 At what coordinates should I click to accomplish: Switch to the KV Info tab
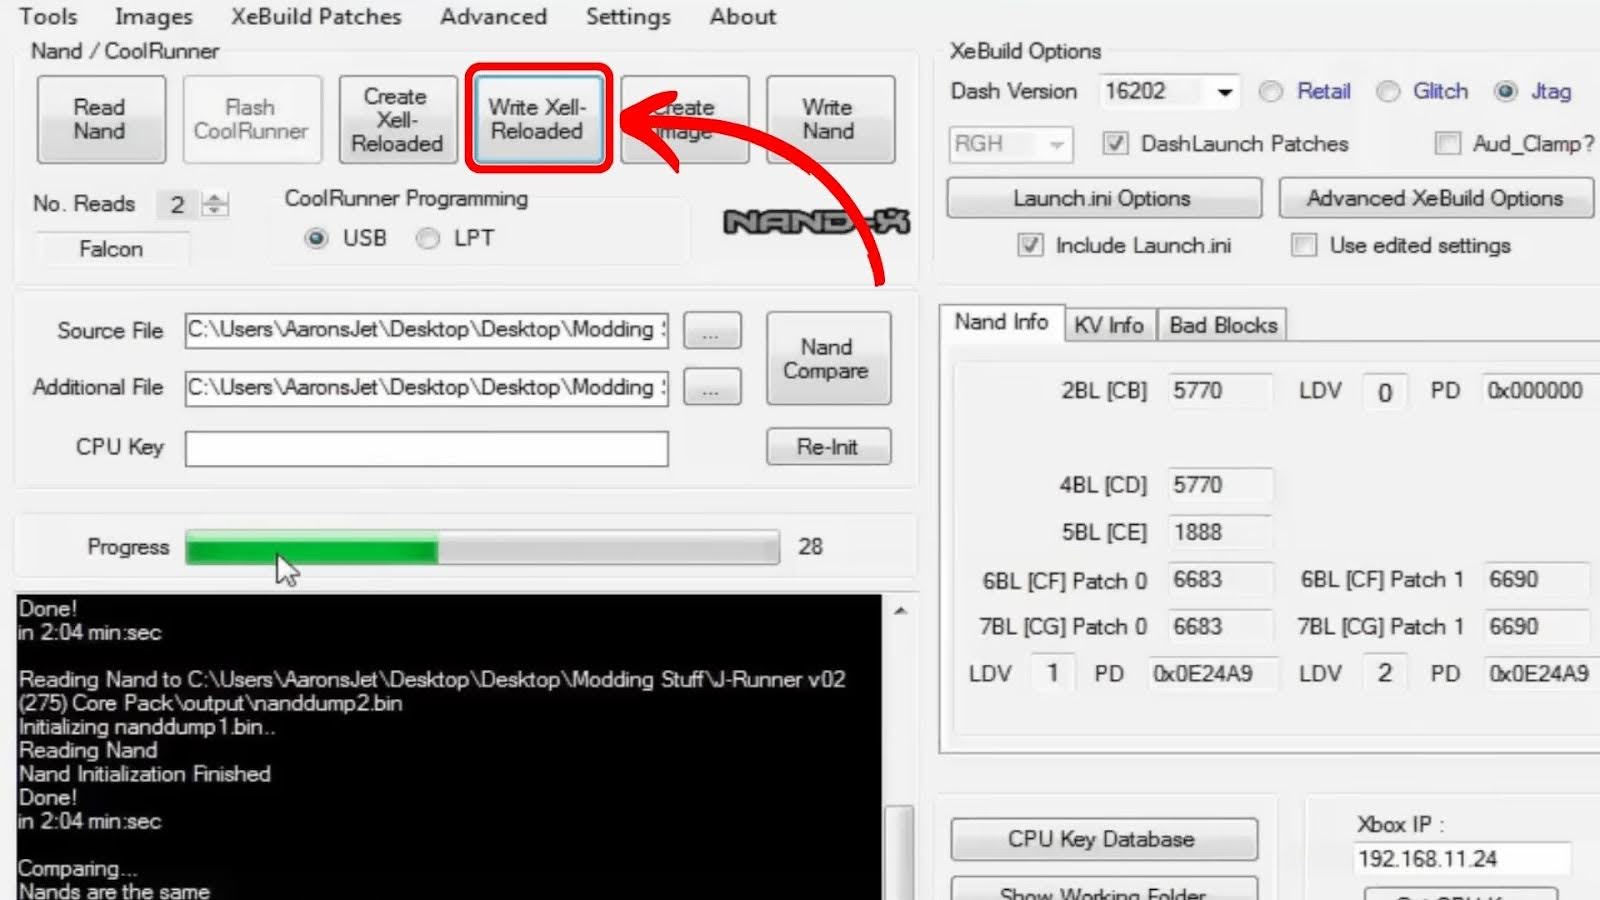pos(1109,324)
